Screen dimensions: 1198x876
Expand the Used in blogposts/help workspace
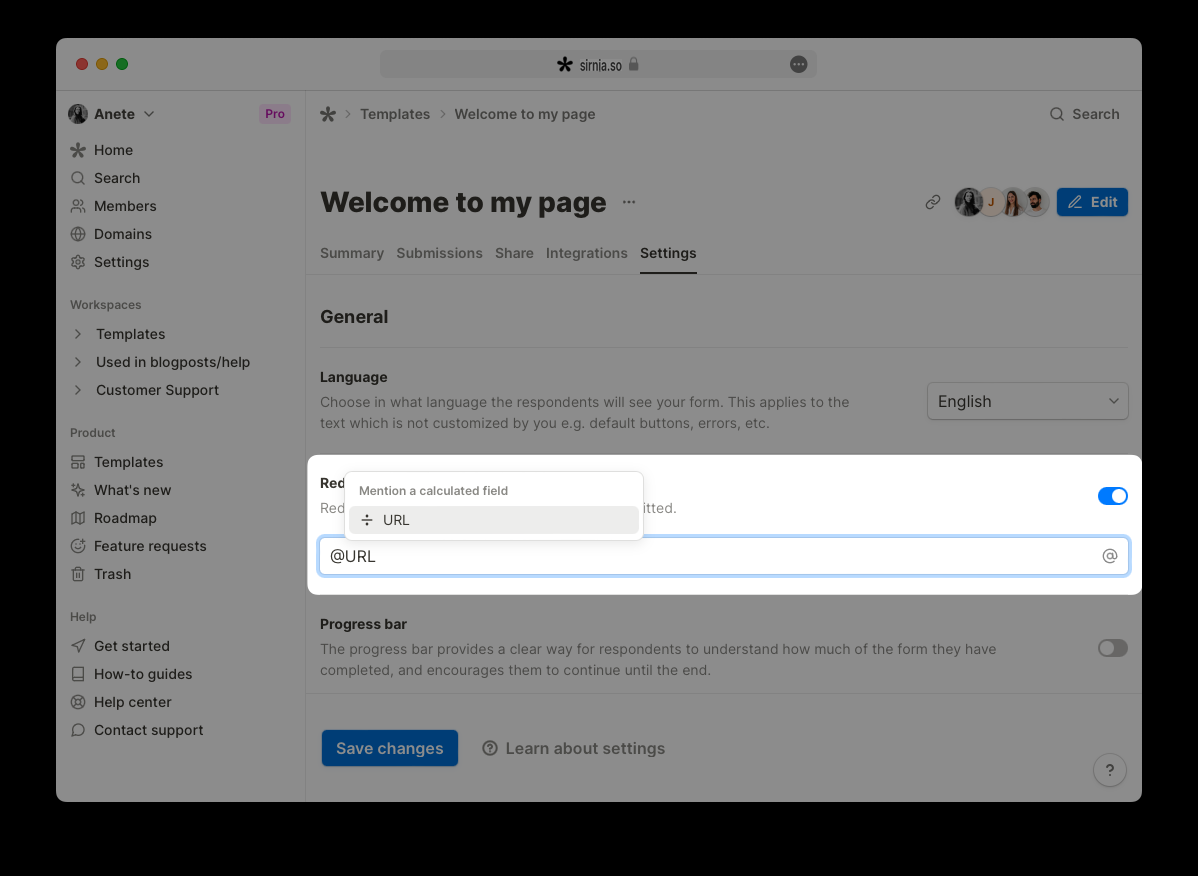(x=78, y=362)
